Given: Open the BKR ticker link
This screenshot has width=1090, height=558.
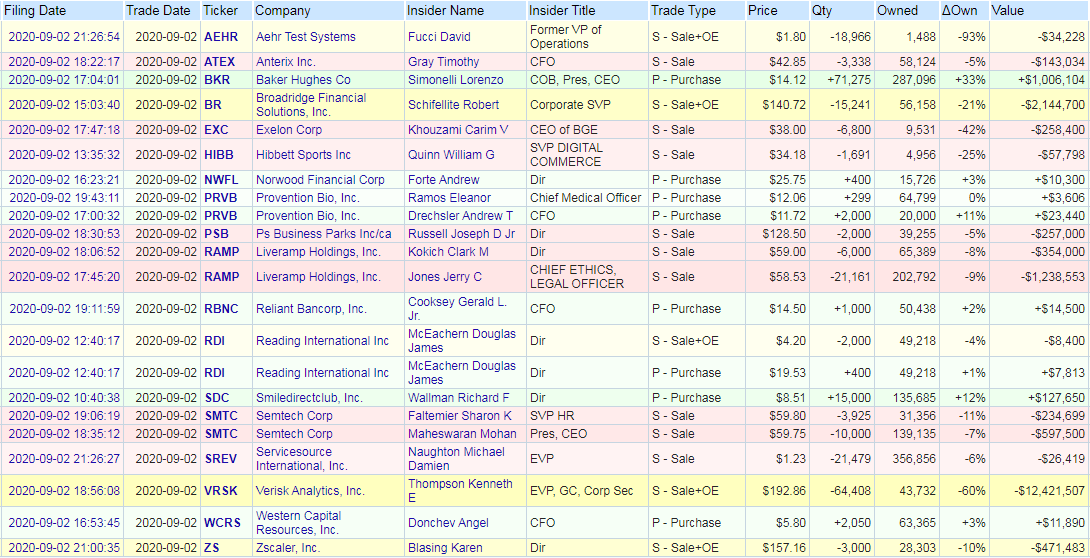Looking at the screenshot, I should (x=217, y=80).
